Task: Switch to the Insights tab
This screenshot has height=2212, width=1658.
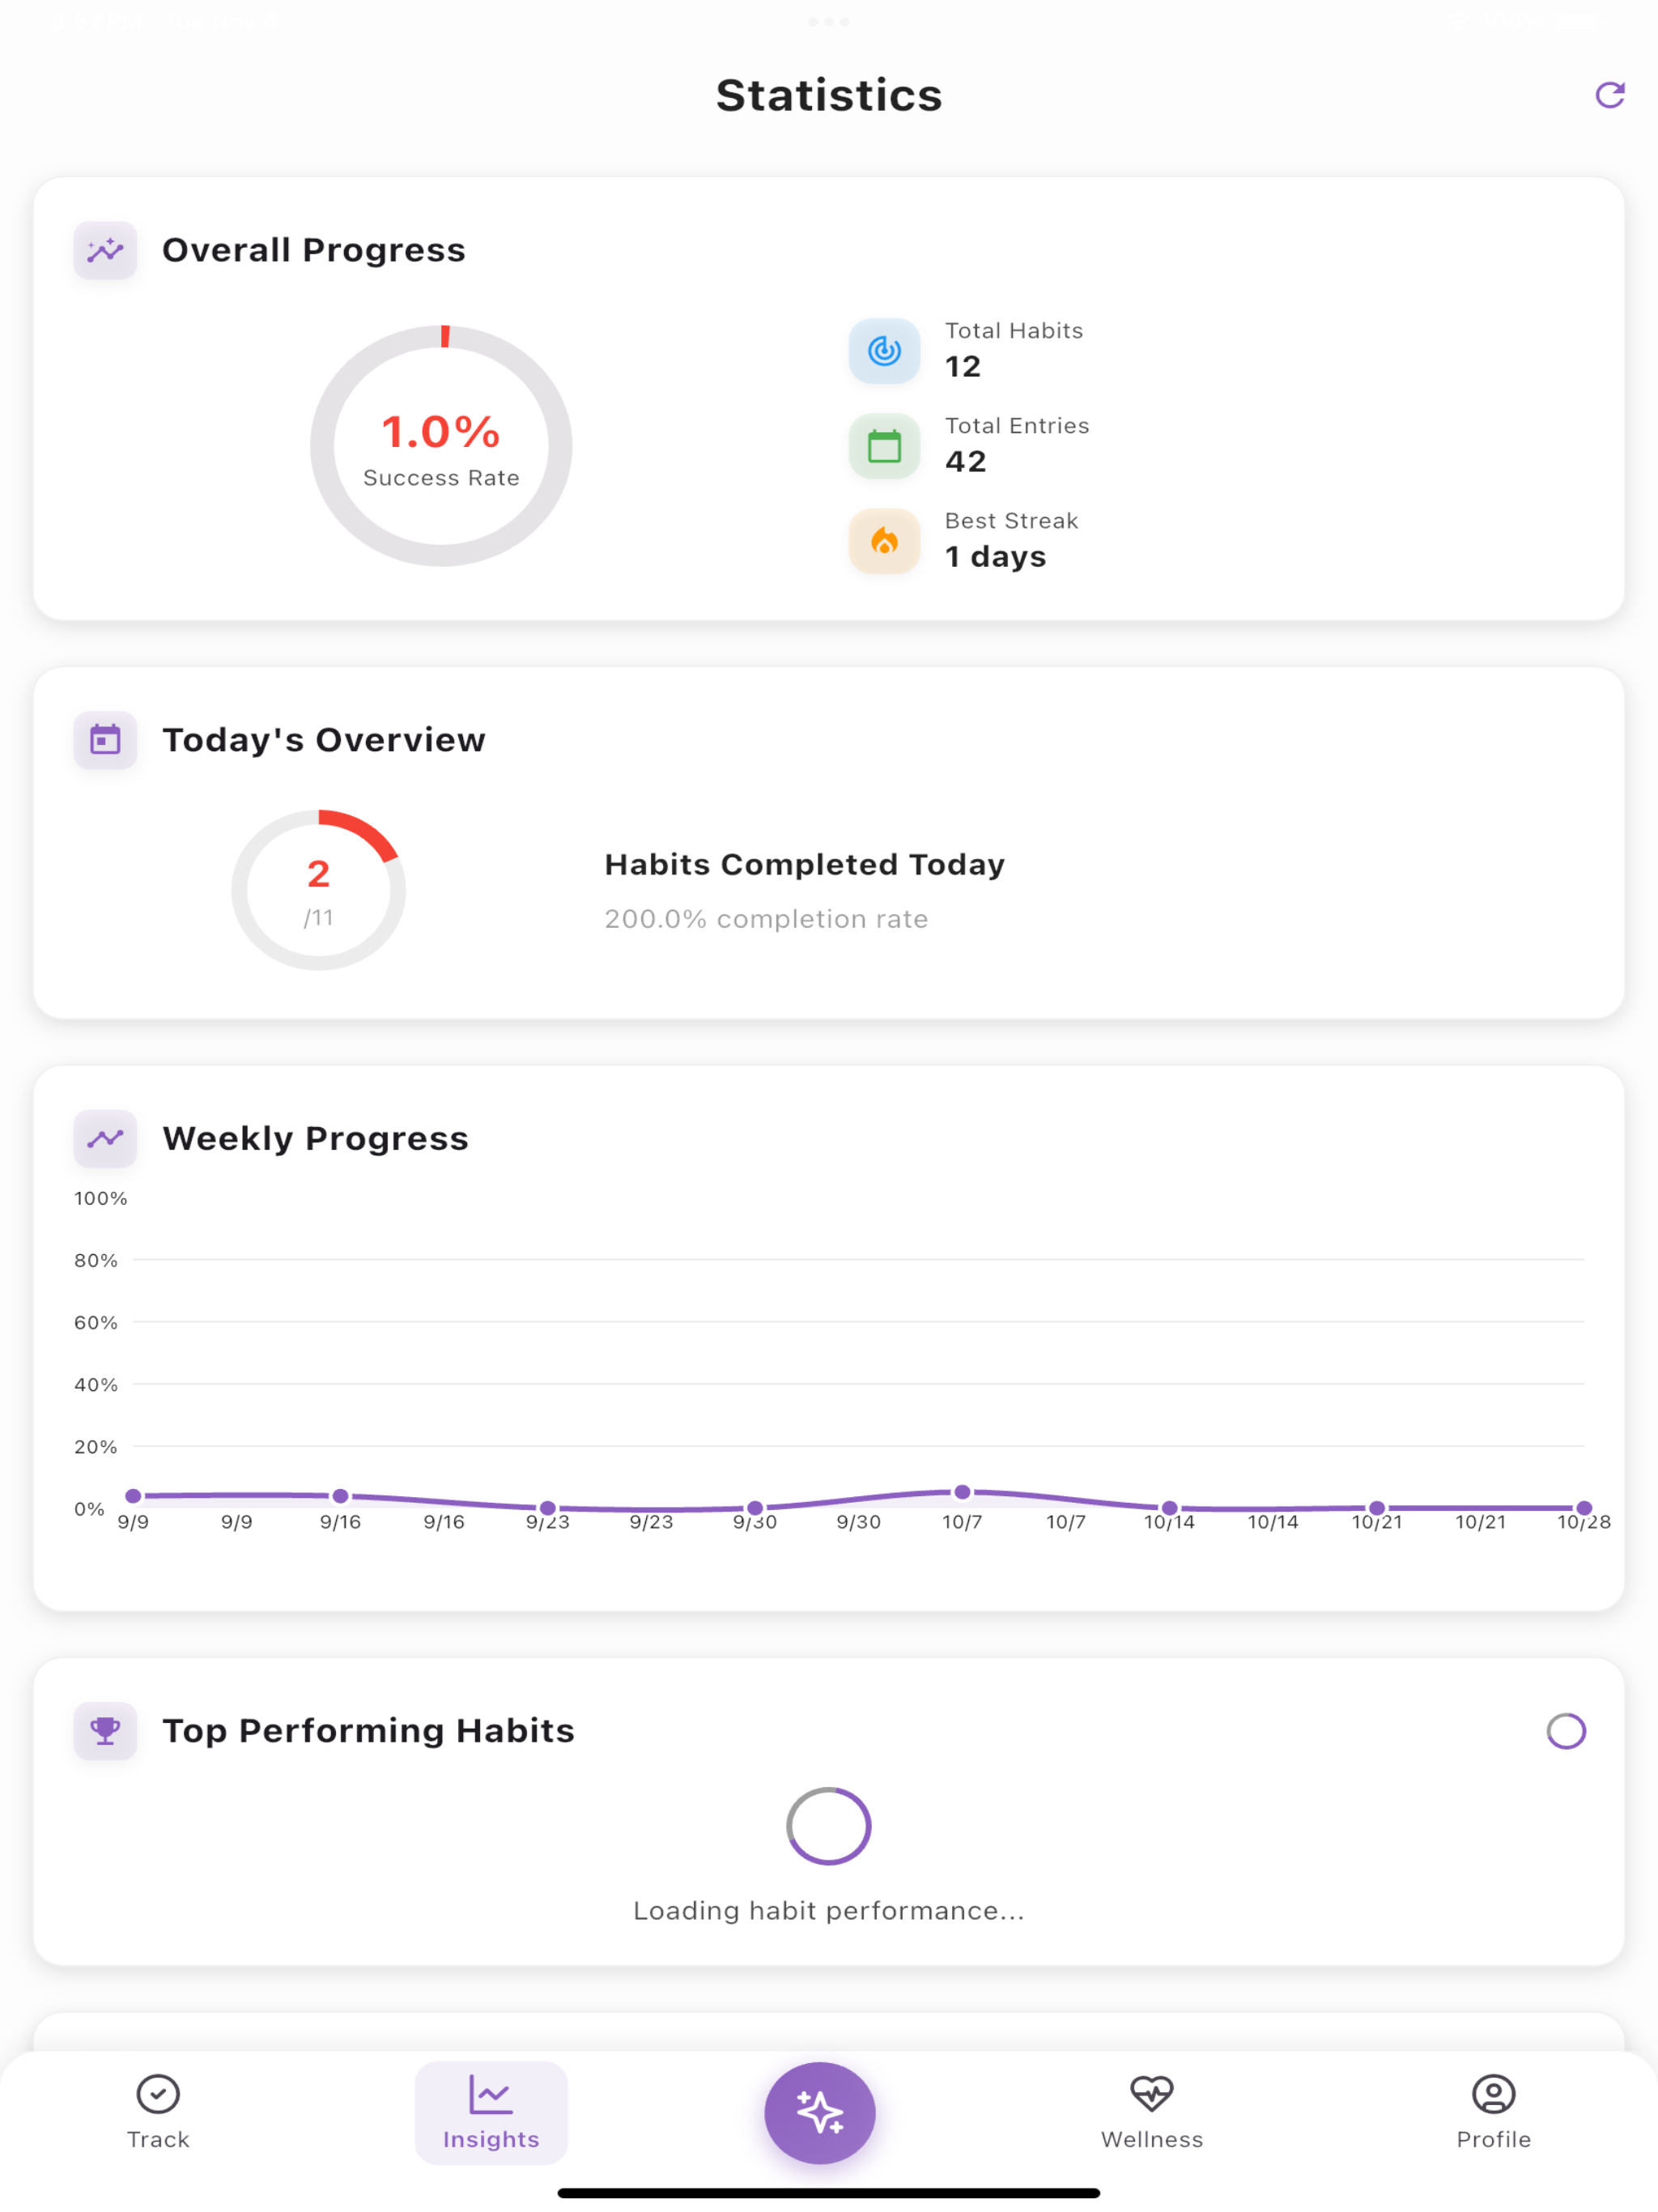Action: click(491, 2112)
